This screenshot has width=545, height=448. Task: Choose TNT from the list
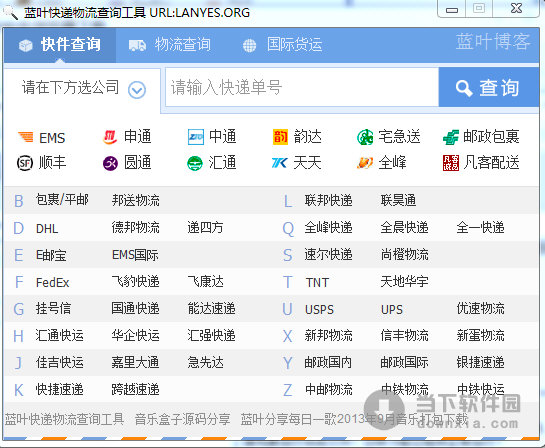(317, 283)
